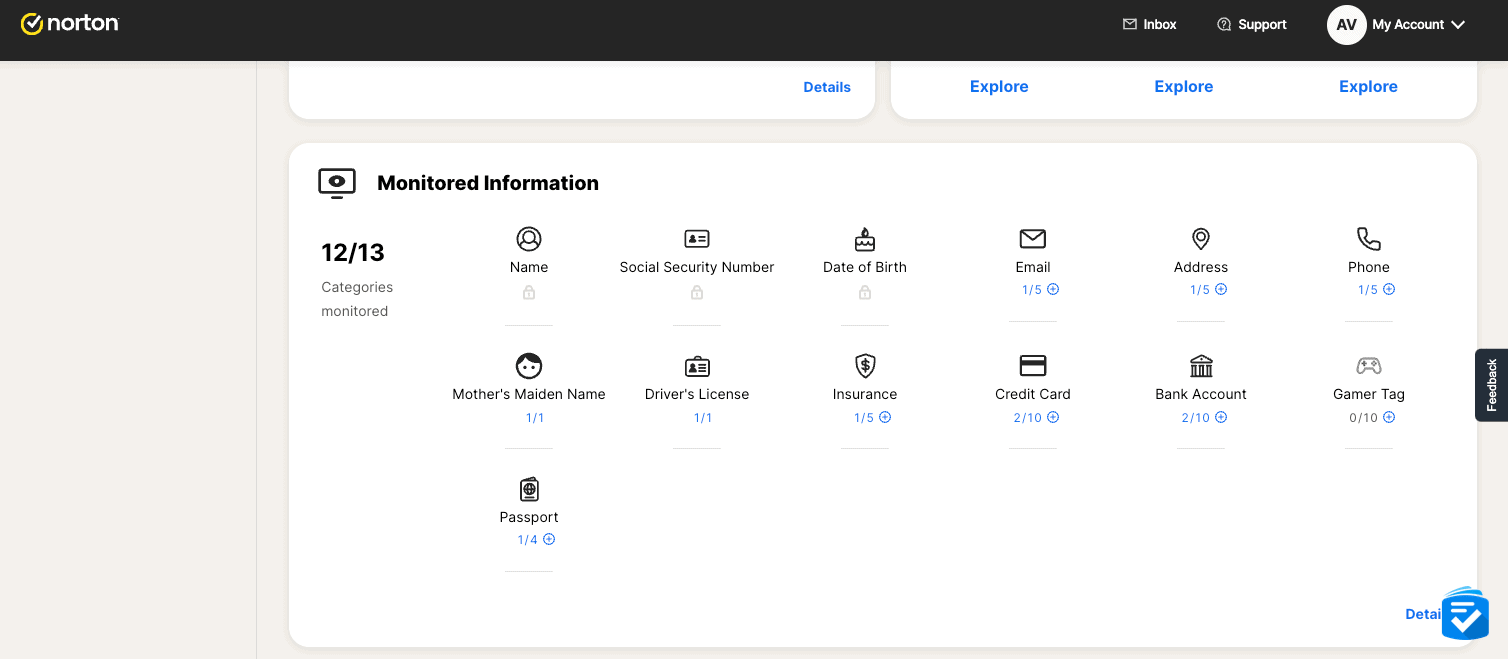Click the Email 1/5 count
This screenshot has height=659, width=1508.
coord(1031,290)
